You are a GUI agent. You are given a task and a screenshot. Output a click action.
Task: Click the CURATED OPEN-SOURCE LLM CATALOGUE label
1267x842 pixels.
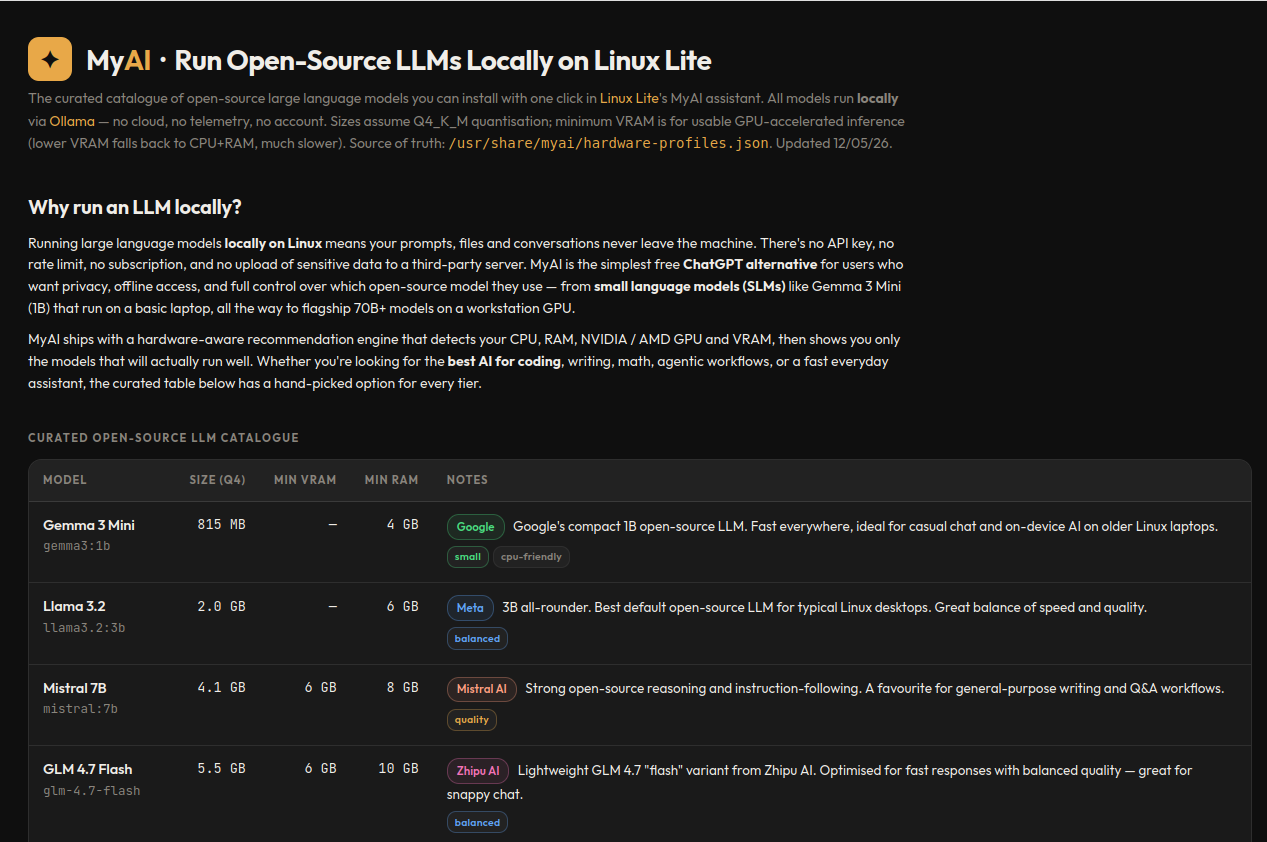tap(163, 438)
